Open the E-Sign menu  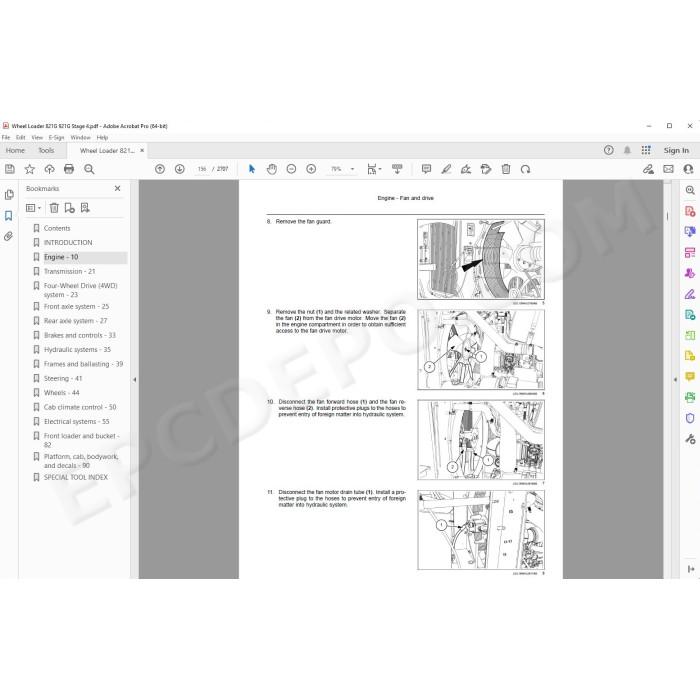click(56, 138)
